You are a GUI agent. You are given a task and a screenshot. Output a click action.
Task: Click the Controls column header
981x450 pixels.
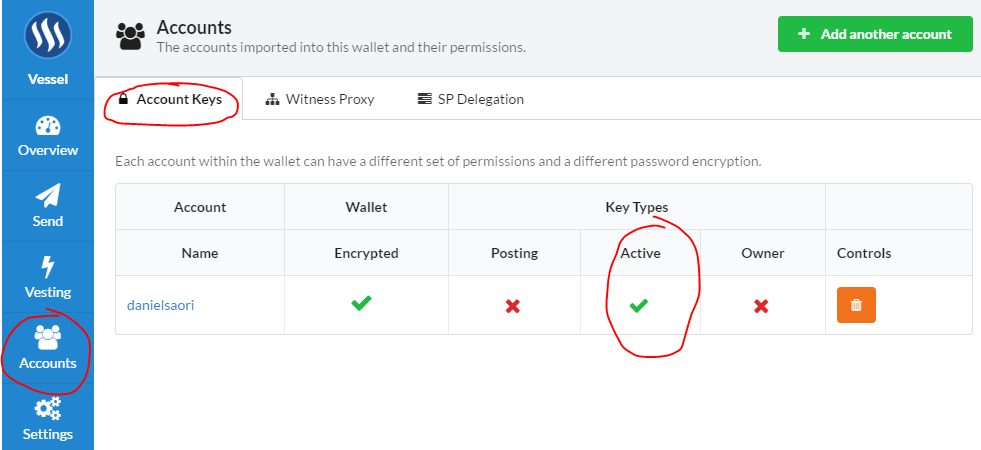(x=863, y=253)
